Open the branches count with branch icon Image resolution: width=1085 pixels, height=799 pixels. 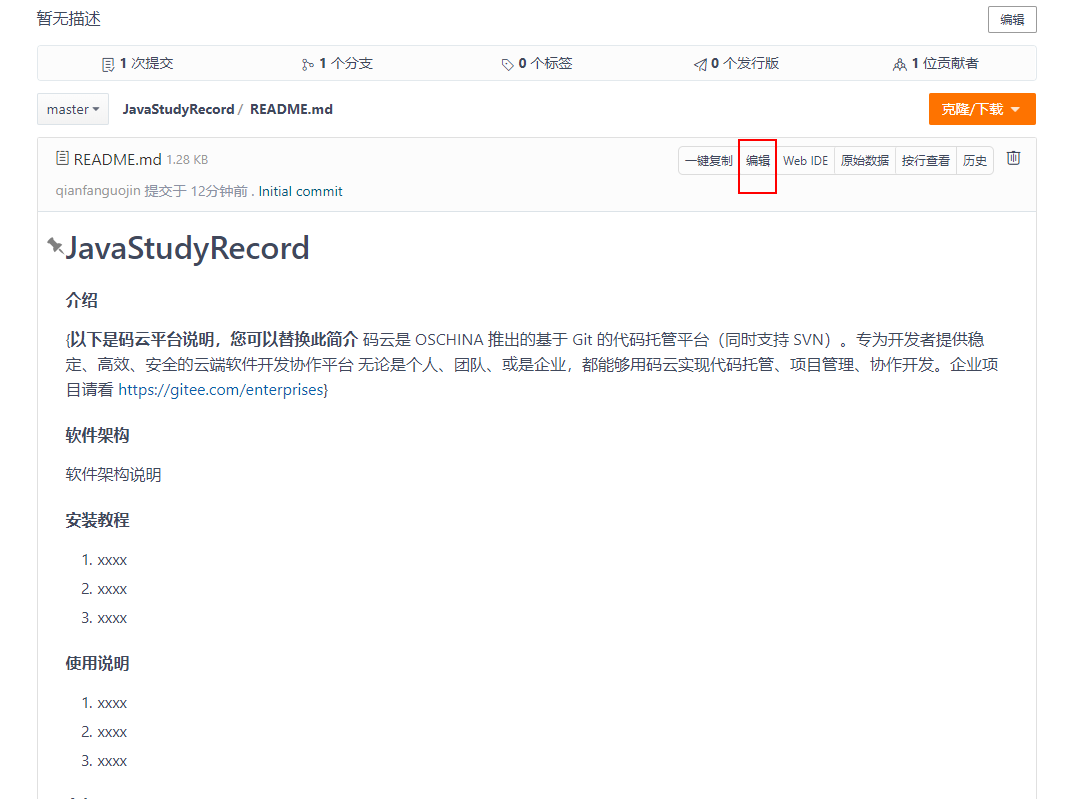click(337, 64)
